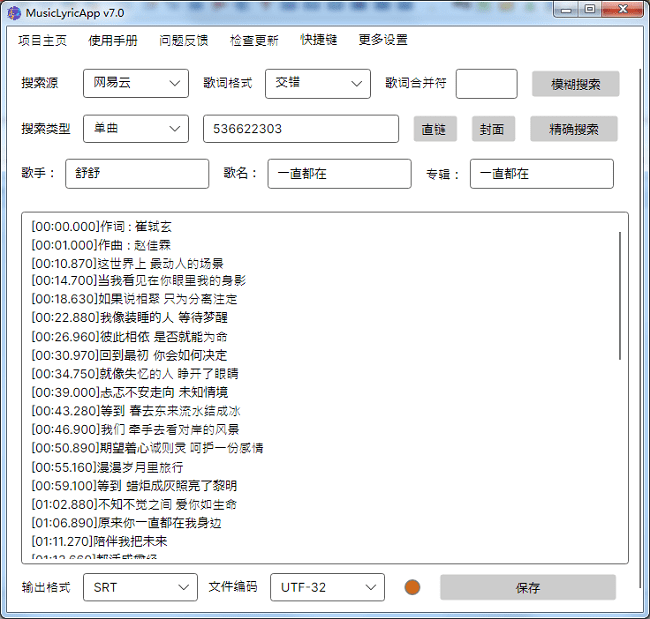The image size is (650, 619).
Task: Open the 项目主页 menu item
Action: [x=43, y=41]
